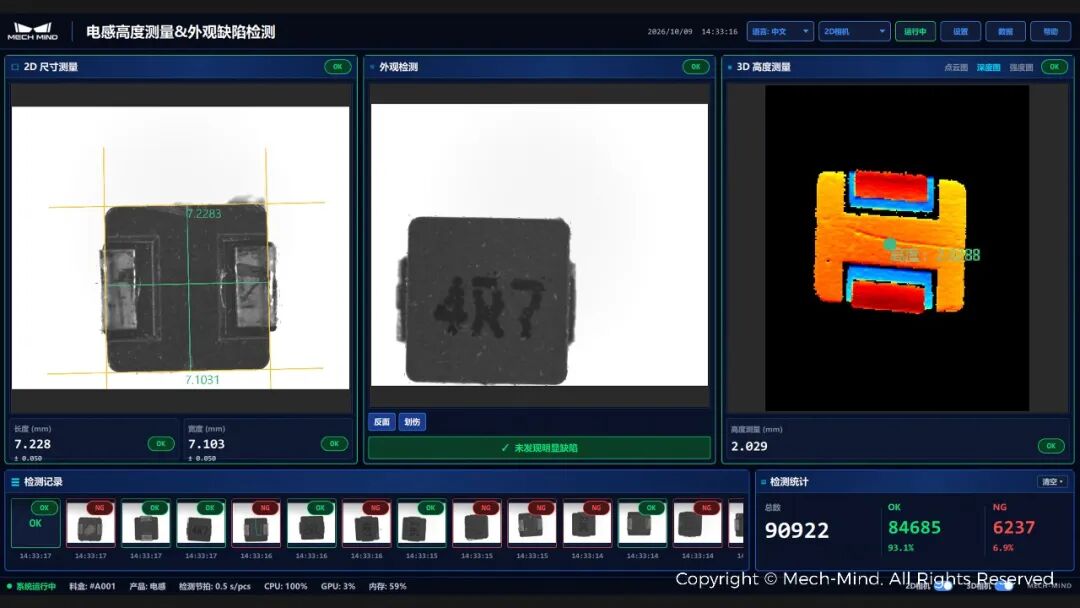This screenshot has height=608, width=1080.
Task: Open the OK record thumbnail timestamped 14:33:14
Action: 642,523
